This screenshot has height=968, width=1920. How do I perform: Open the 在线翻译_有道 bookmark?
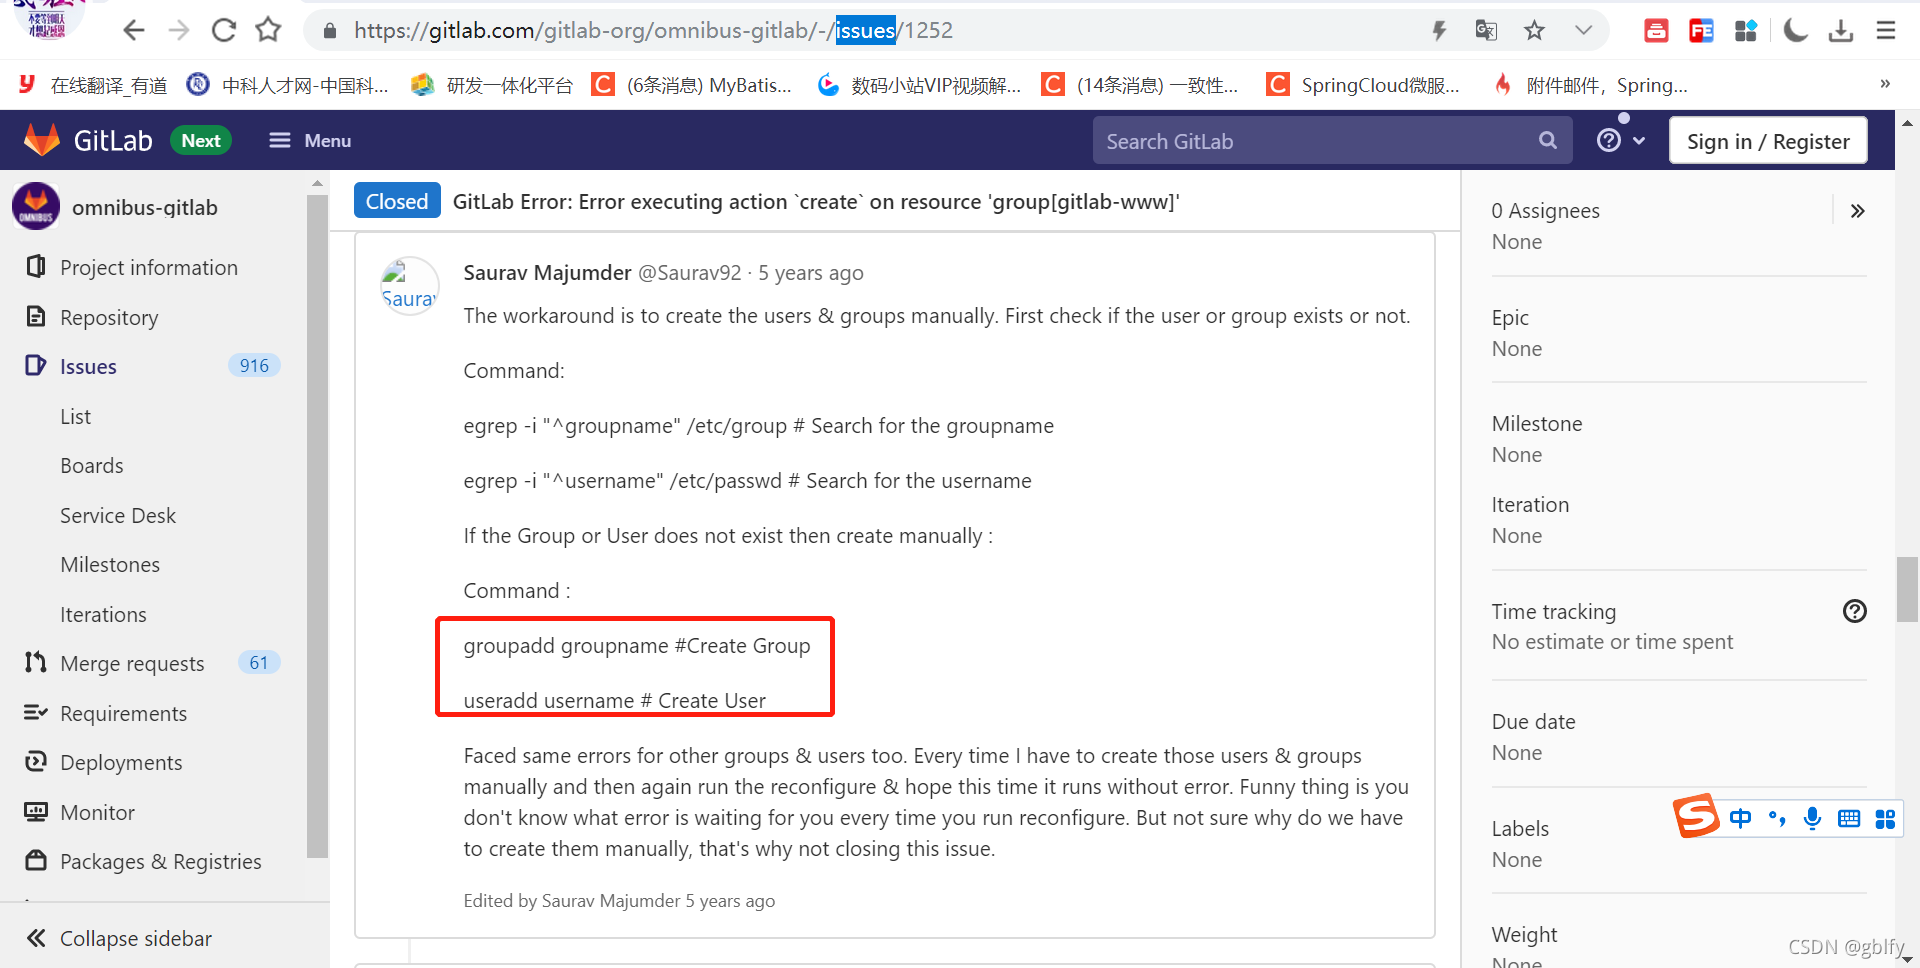[x=93, y=85]
